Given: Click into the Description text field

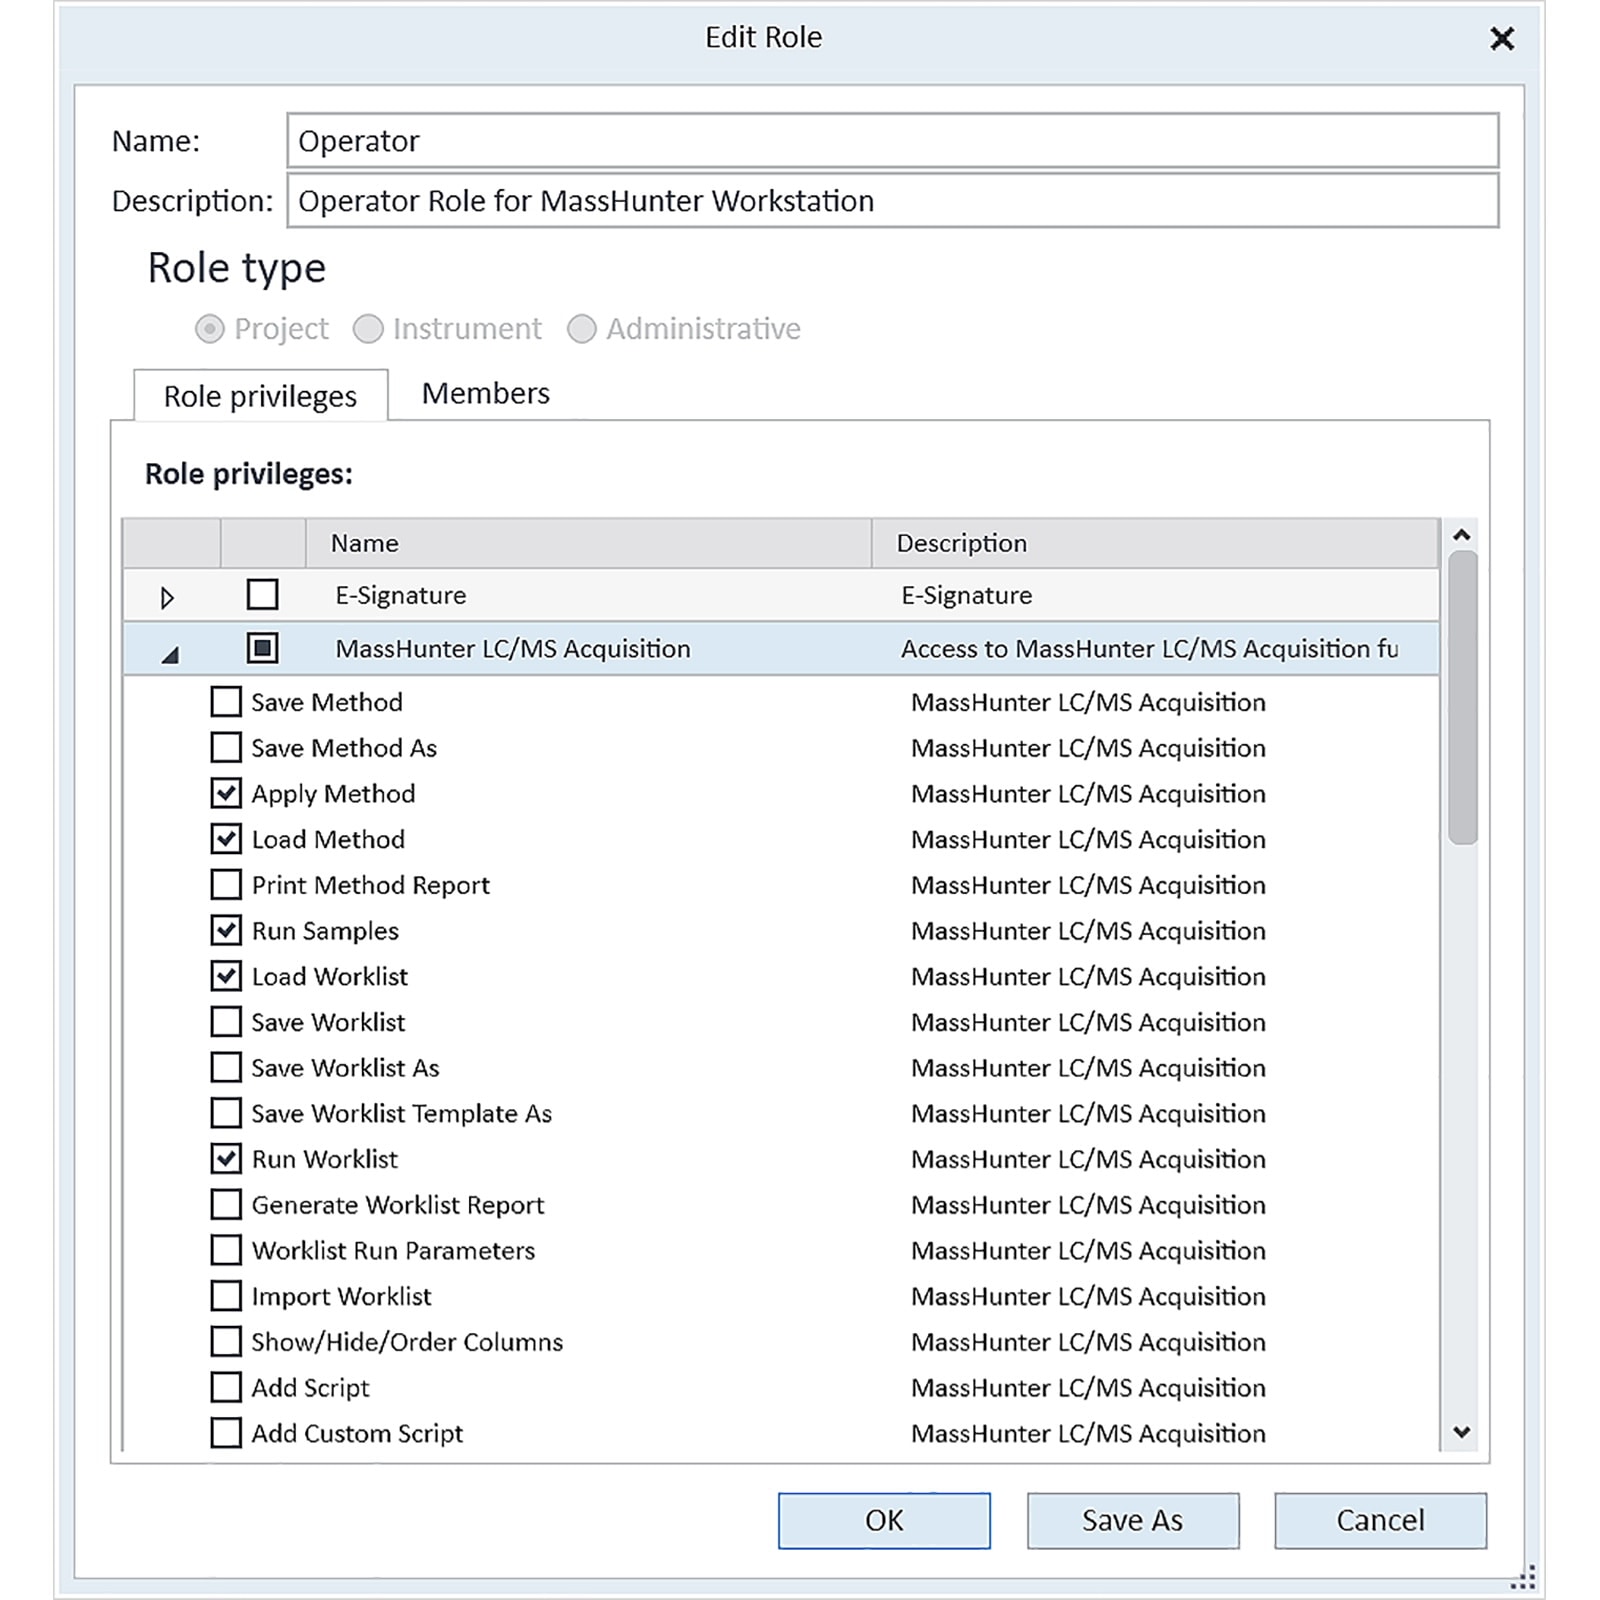Looking at the screenshot, I should (892, 201).
